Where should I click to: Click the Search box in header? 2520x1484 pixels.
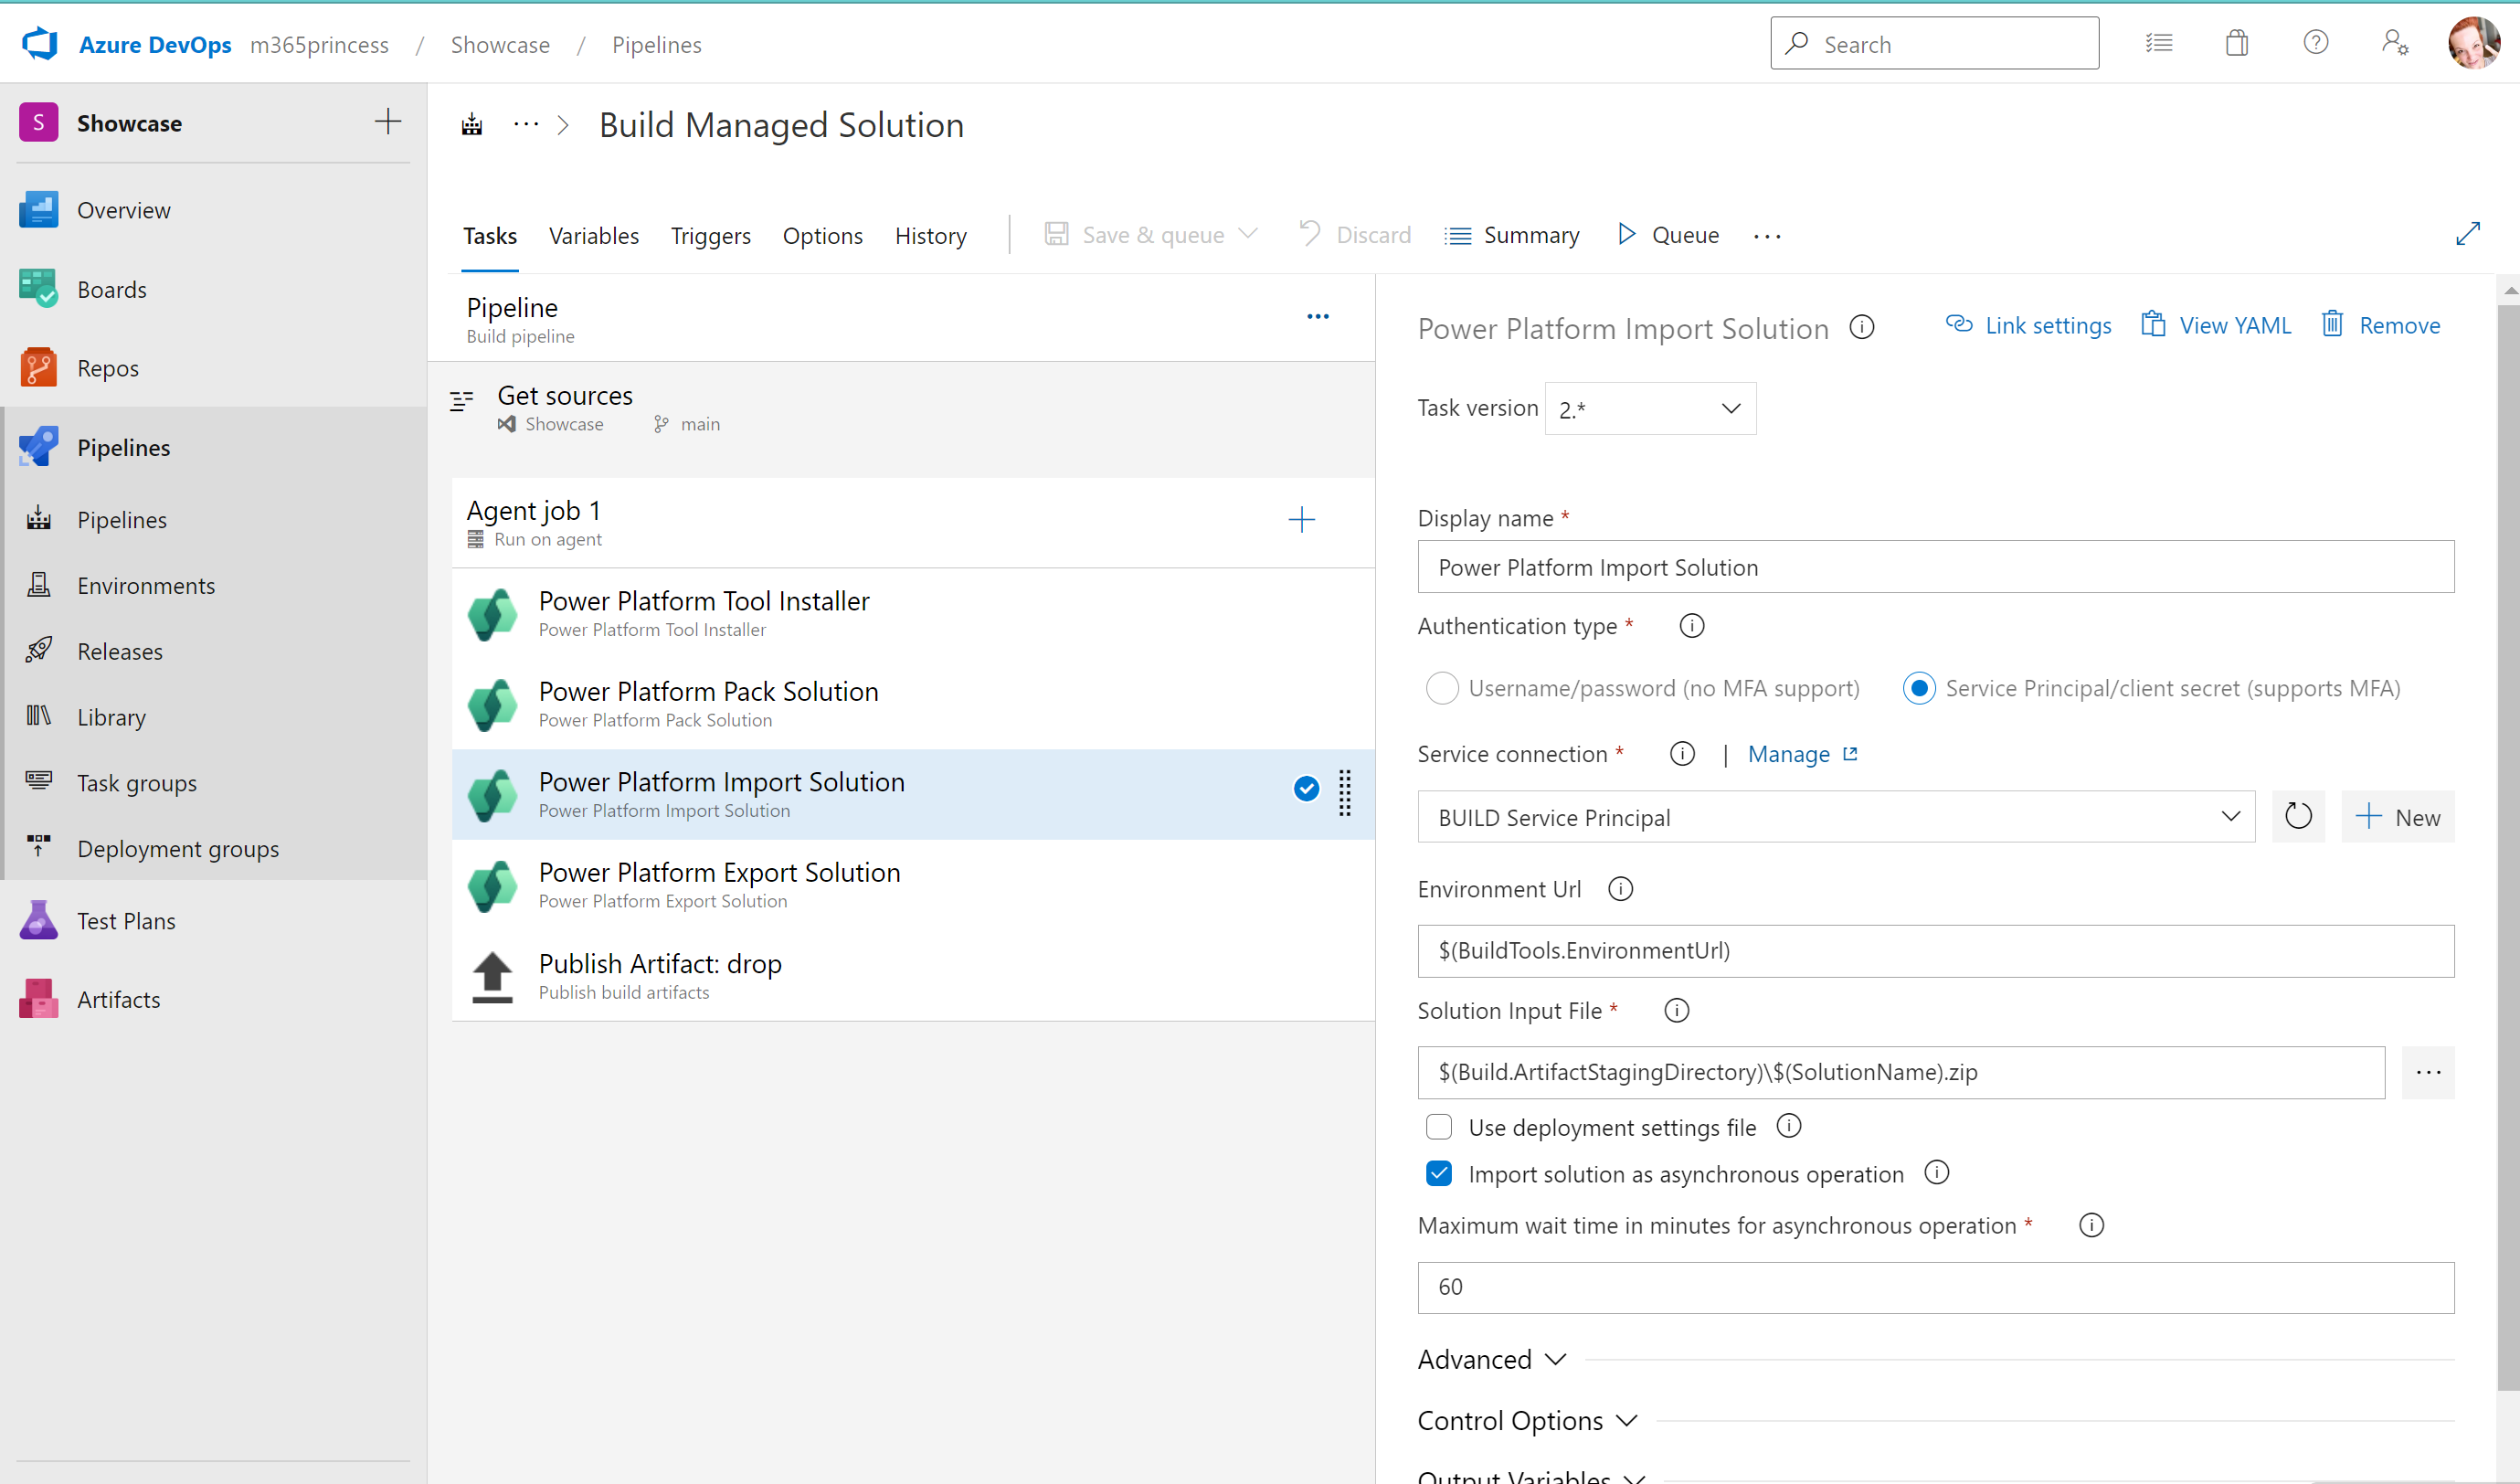tap(1934, 43)
